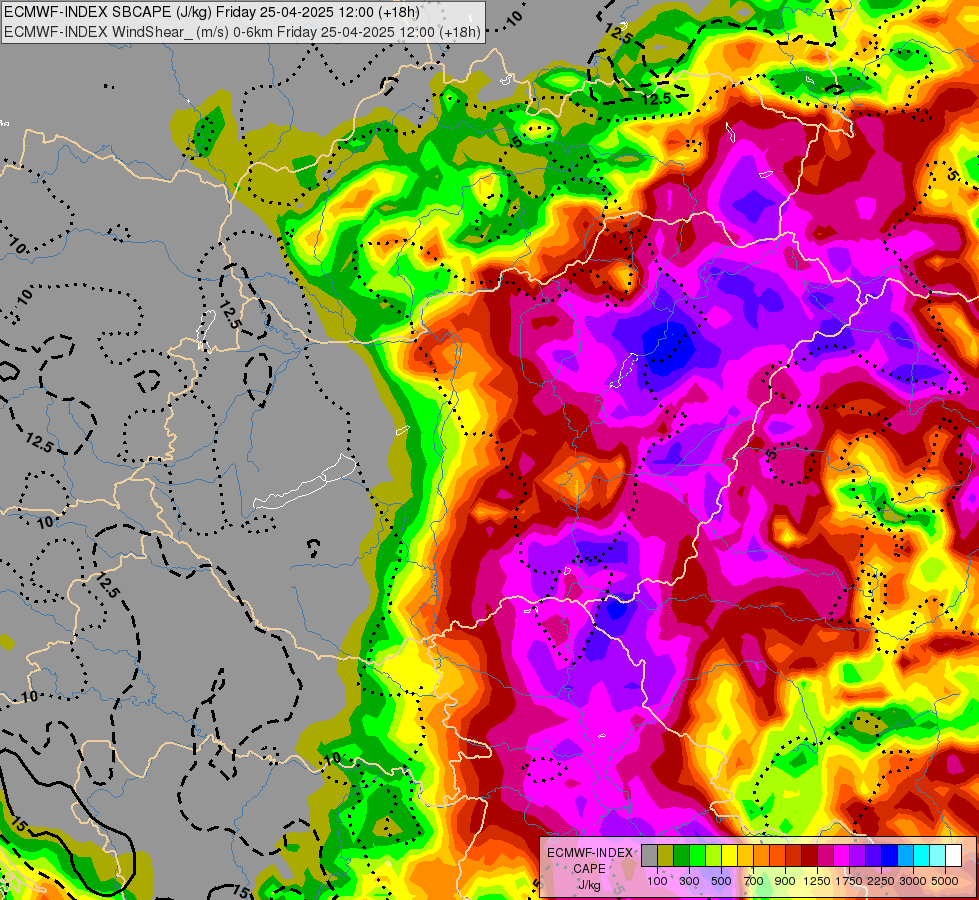Click the 1250 value in the legend scale
The width and height of the screenshot is (979, 900).
pyautogui.click(x=817, y=881)
